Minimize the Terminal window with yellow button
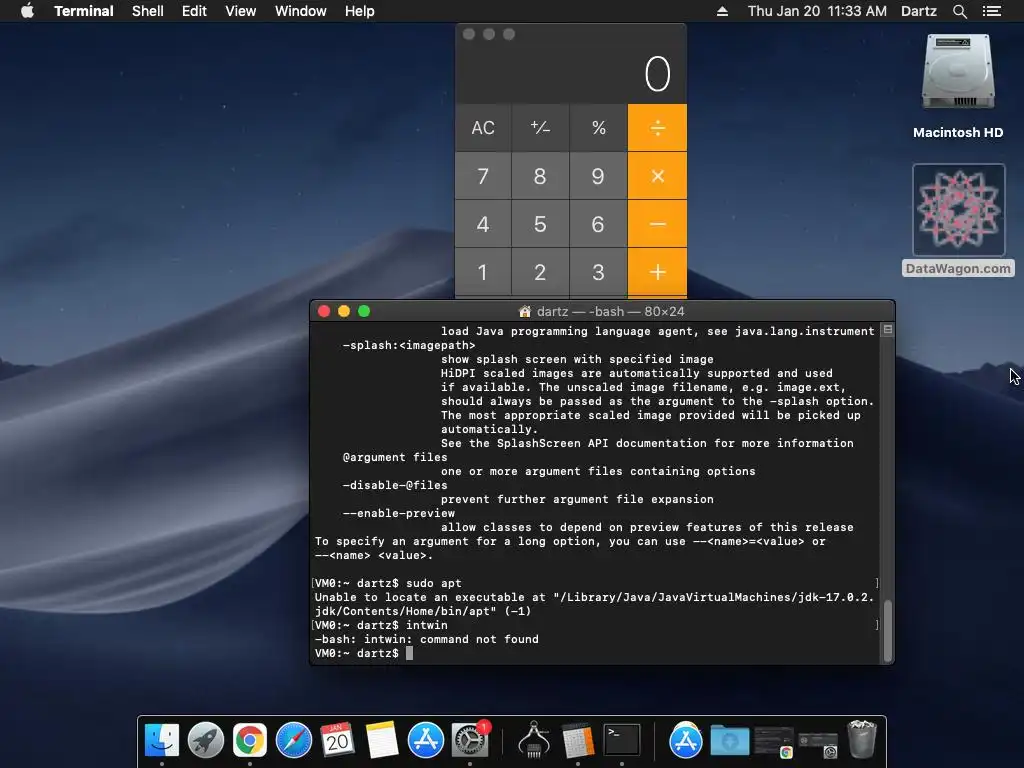Image resolution: width=1024 pixels, height=768 pixels. (344, 312)
